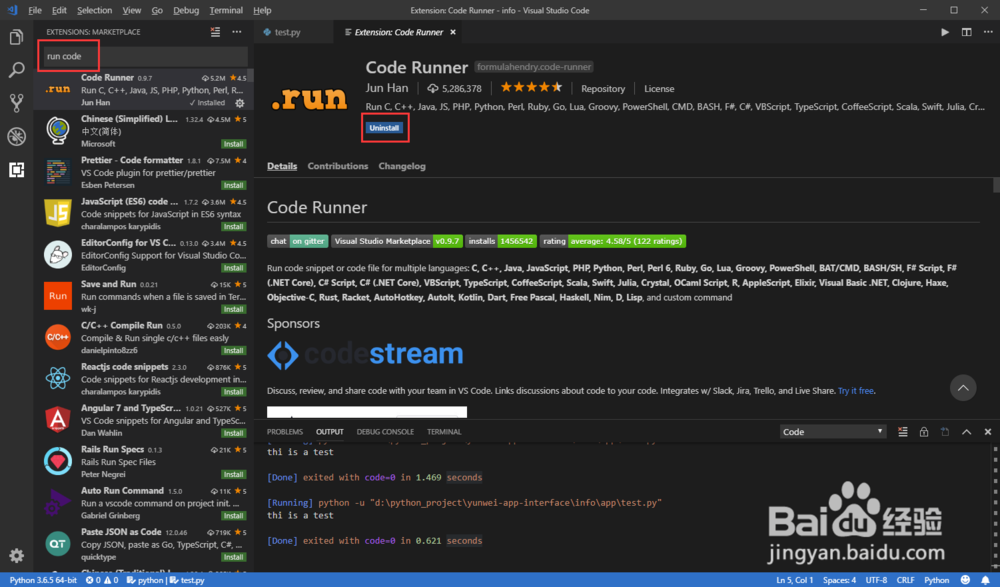Image resolution: width=1000 pixels, height=587 pixels.
Task: Clear the extension search results filter icon
Action: (217, 32)
